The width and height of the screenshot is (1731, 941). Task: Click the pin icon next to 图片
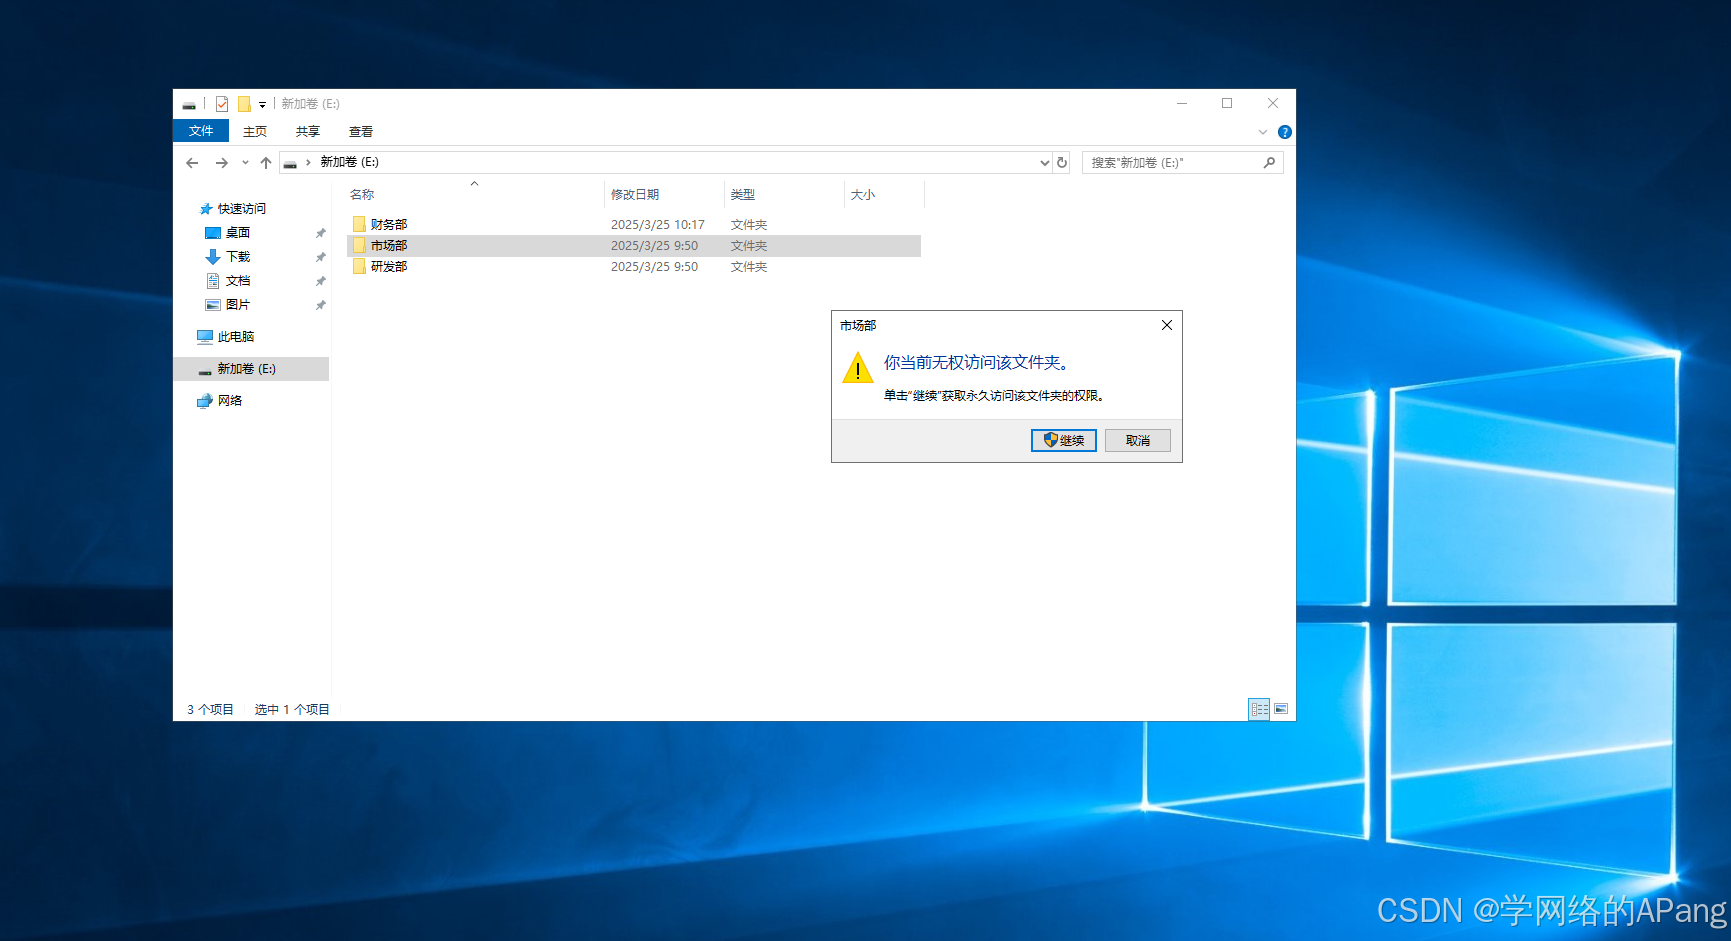coord(320,305)
